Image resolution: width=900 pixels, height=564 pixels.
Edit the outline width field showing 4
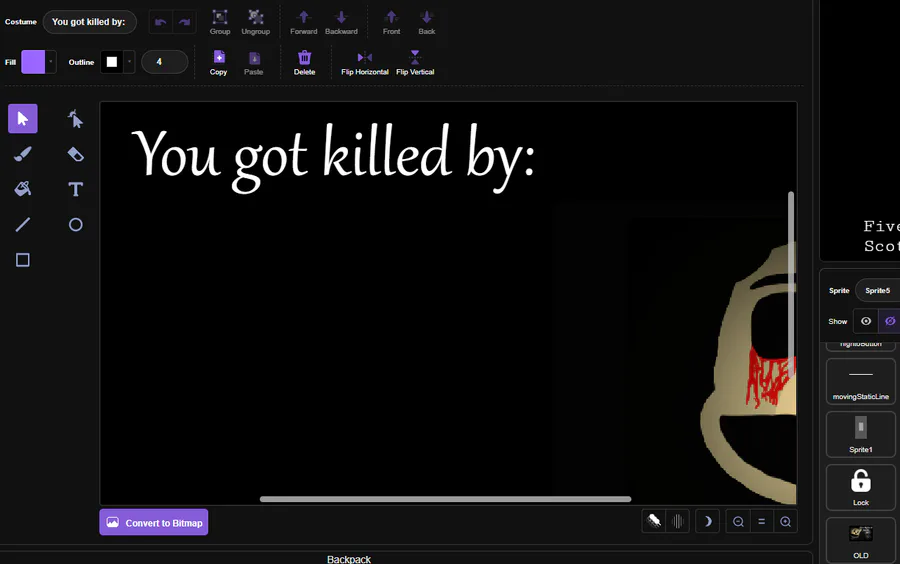tap(164, 62)
